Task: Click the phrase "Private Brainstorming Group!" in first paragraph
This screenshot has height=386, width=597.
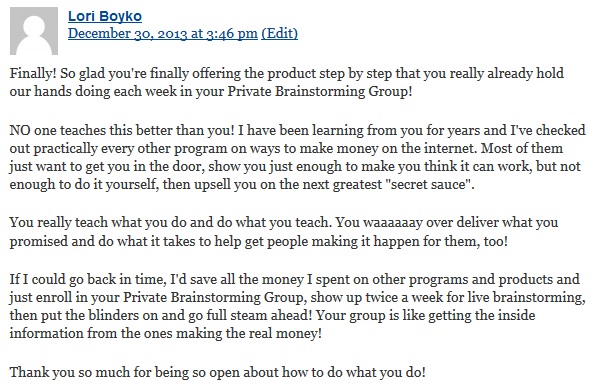Action: [320, 91]
